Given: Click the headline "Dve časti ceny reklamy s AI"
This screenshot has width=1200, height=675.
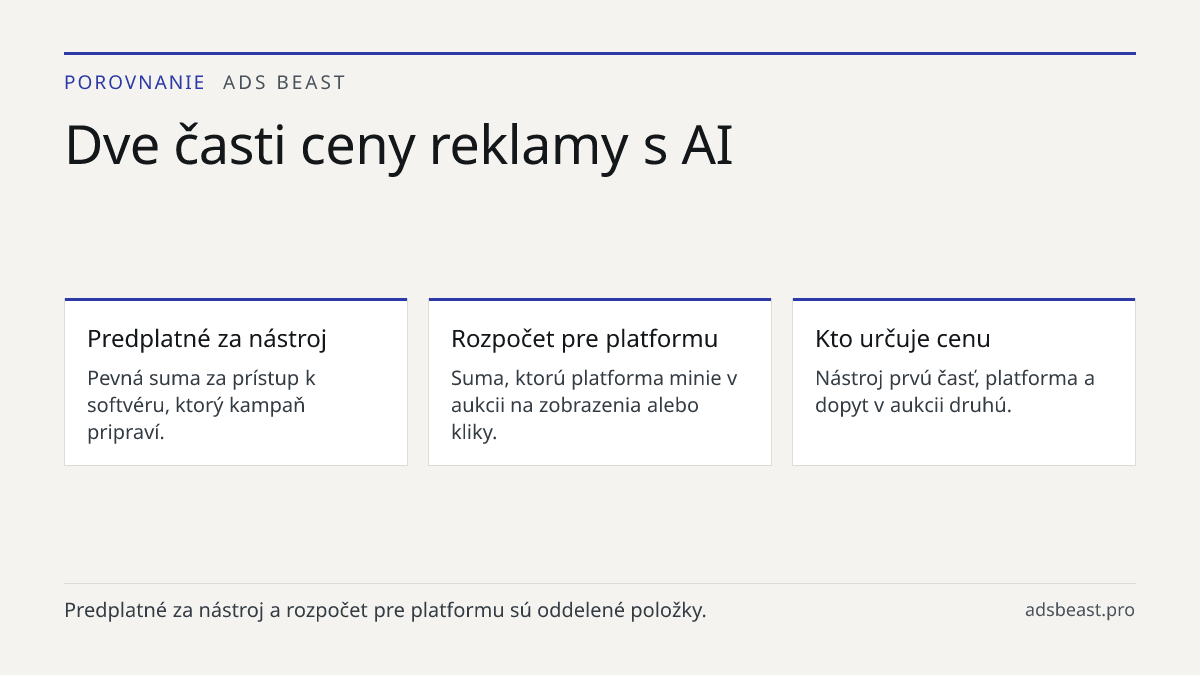Looking at the screenshot, I should [x=399, y=146].
